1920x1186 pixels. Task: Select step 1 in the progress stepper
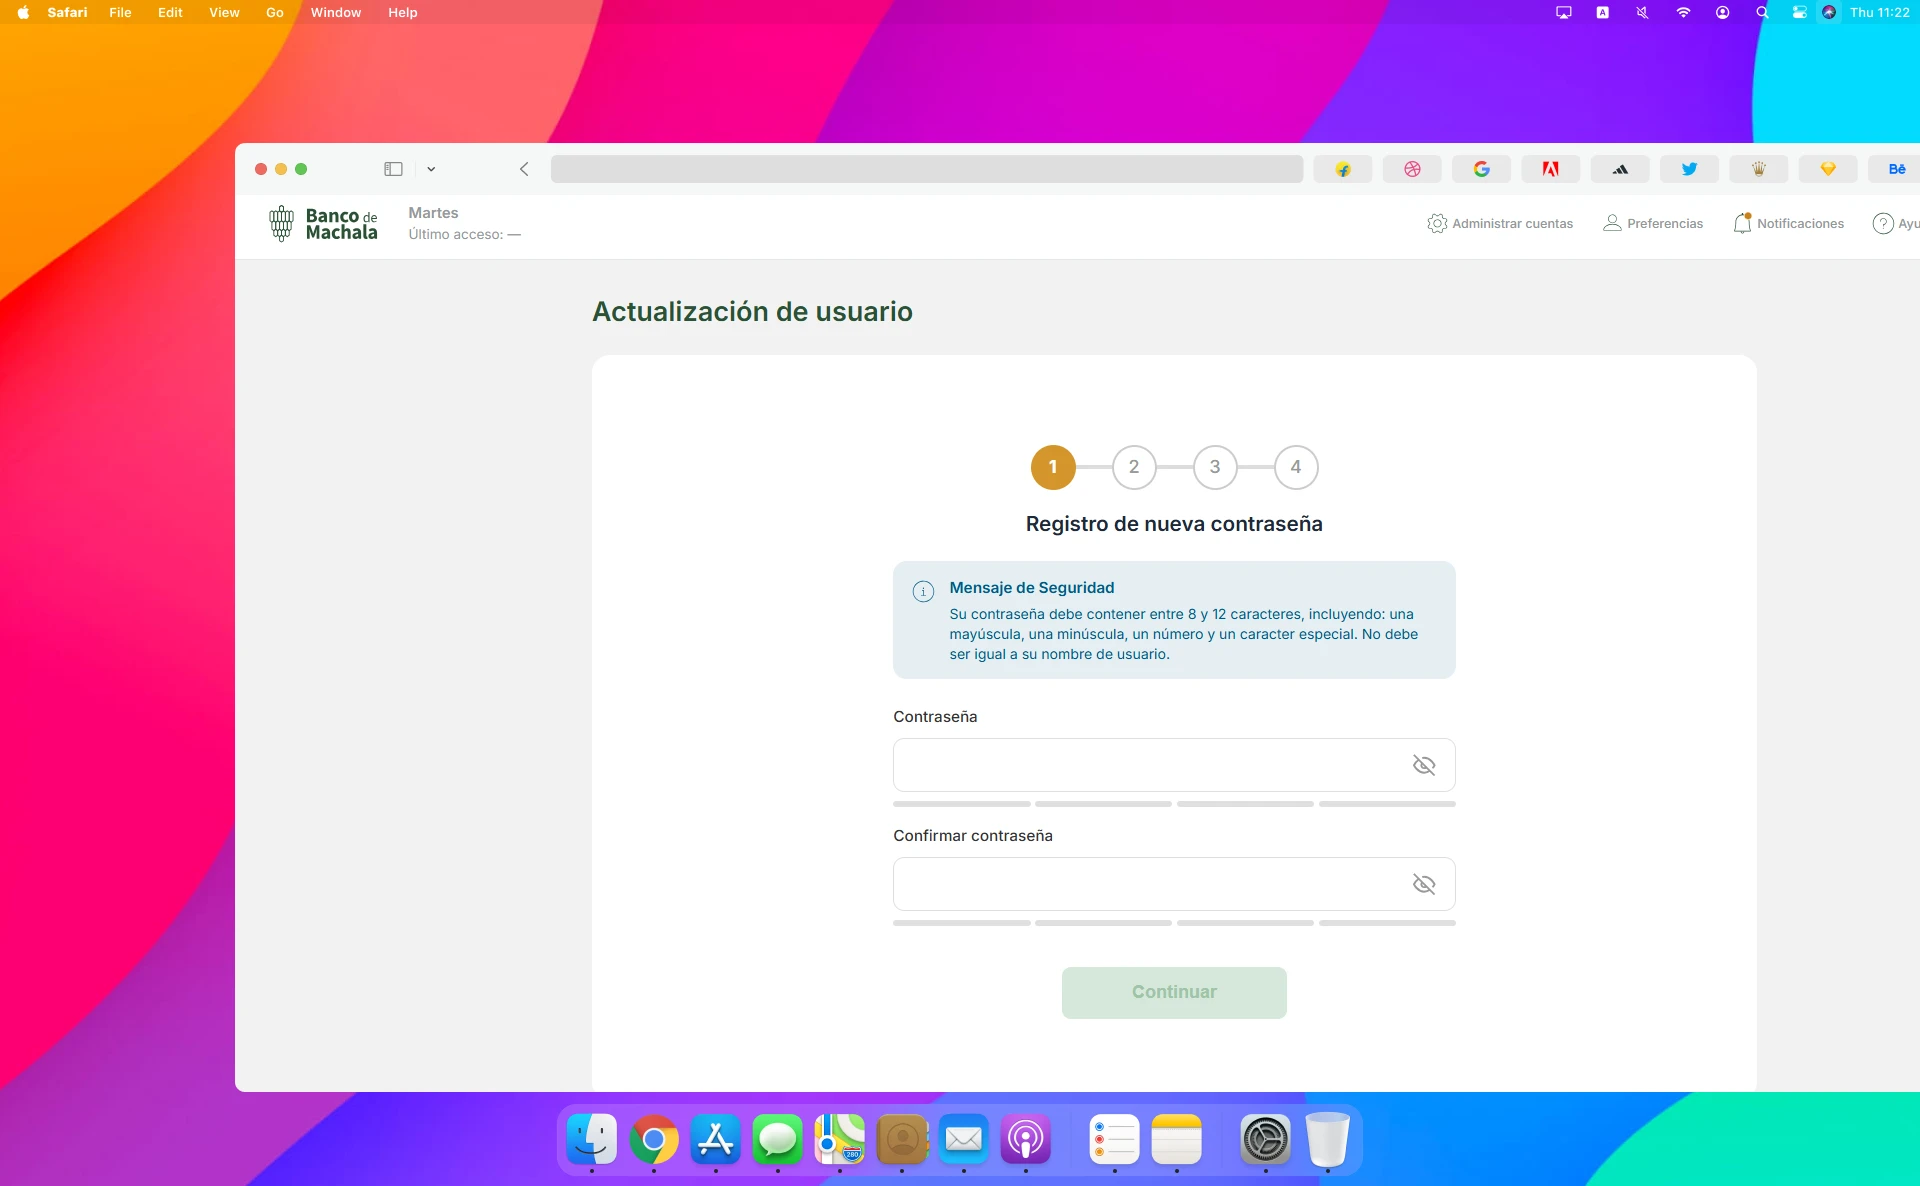pyautogui.click(x=1053, y=467)
